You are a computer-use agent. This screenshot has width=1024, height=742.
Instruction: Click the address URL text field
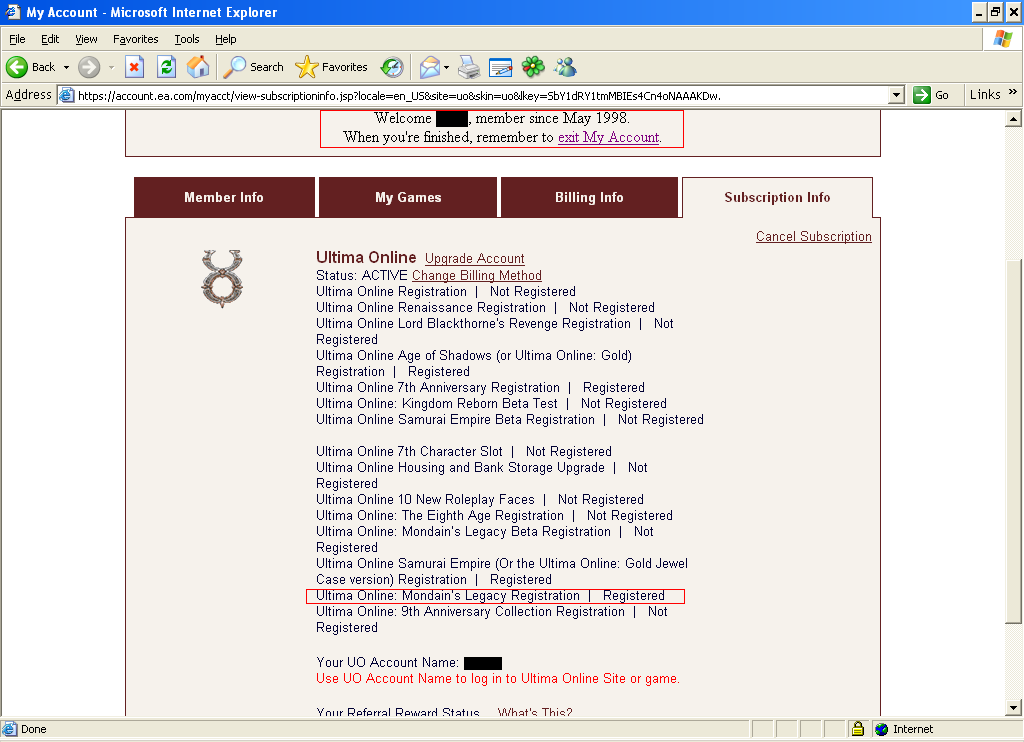[x=482, y=95]
